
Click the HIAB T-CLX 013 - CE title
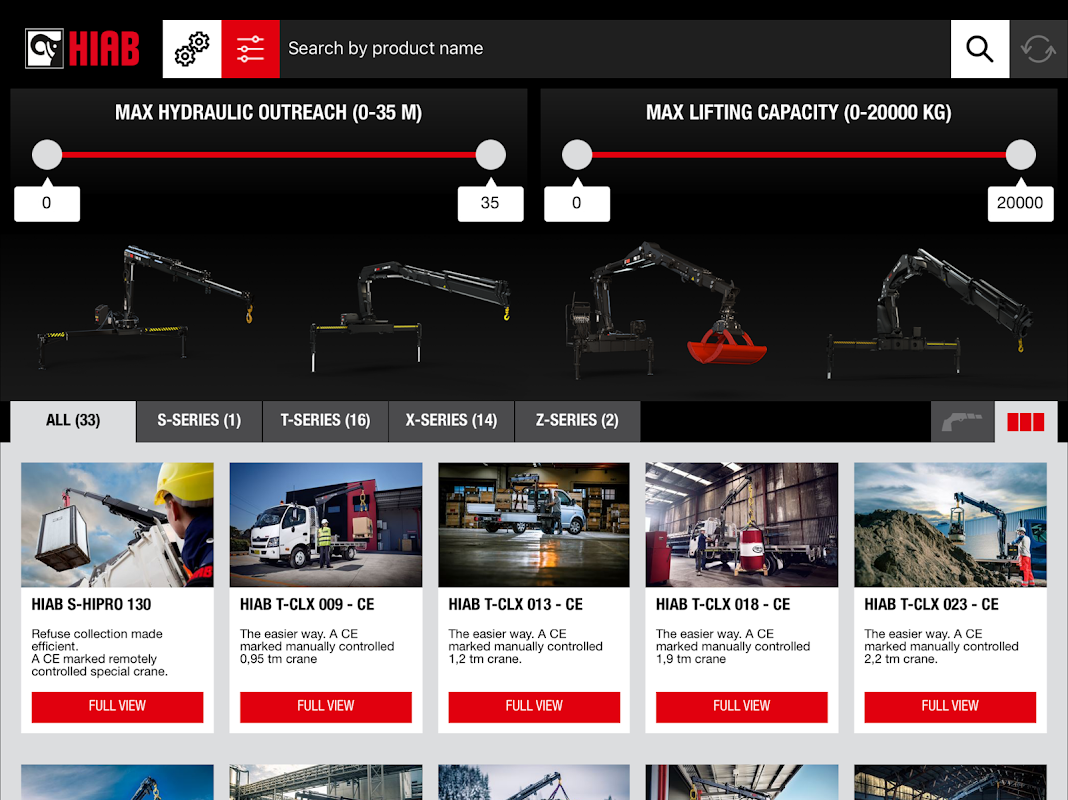pos(516,605)
